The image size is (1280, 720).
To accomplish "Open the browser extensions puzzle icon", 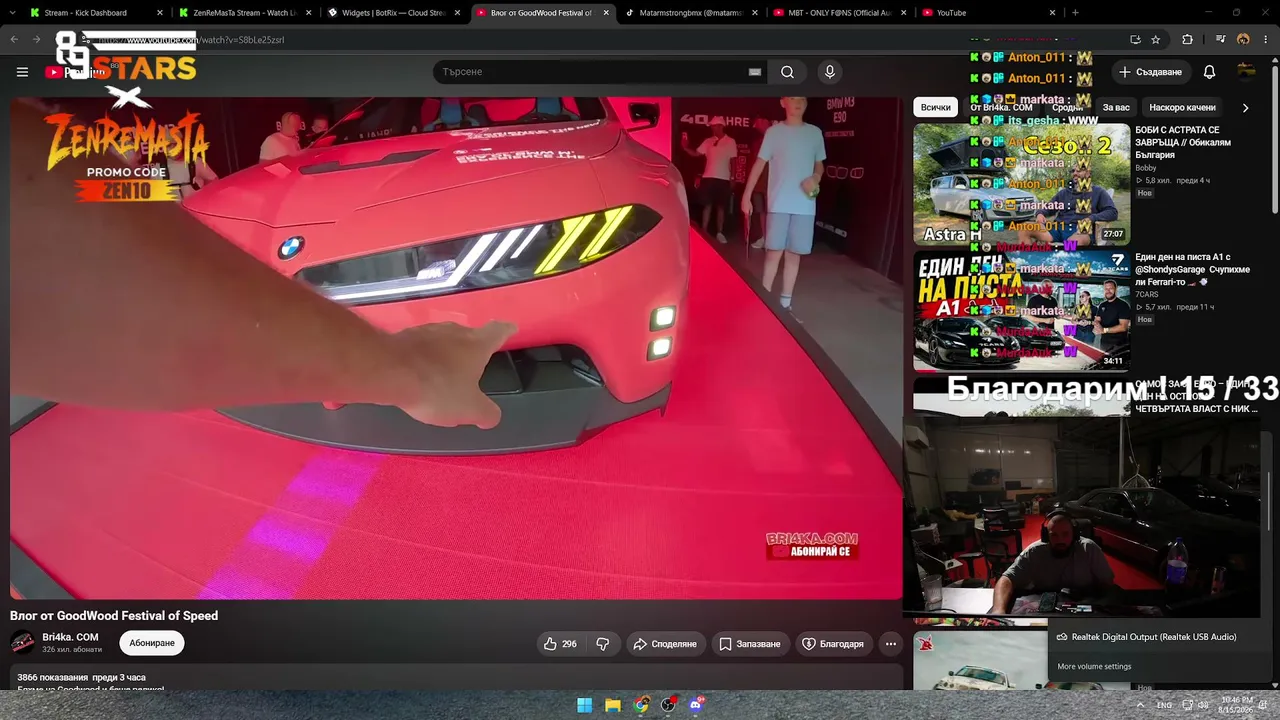I will tap(1187, 40).
